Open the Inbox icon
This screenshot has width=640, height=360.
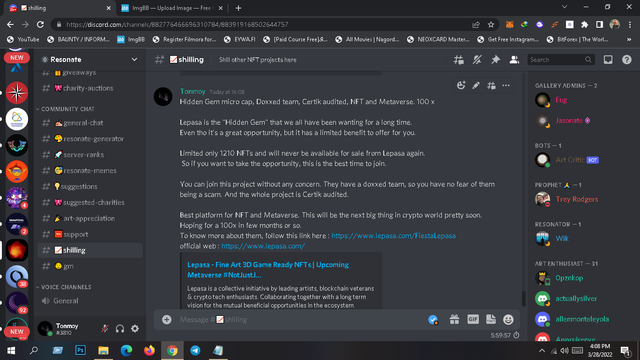608,60
